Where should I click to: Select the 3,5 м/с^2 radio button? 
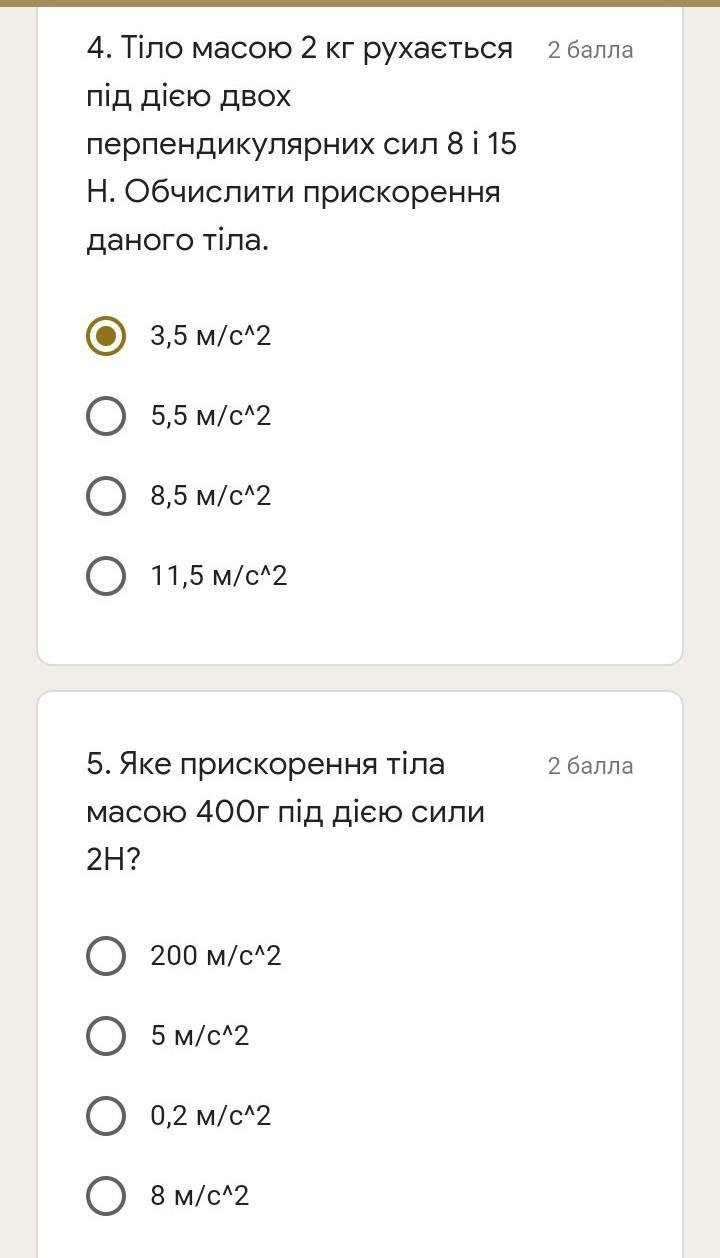106,336
